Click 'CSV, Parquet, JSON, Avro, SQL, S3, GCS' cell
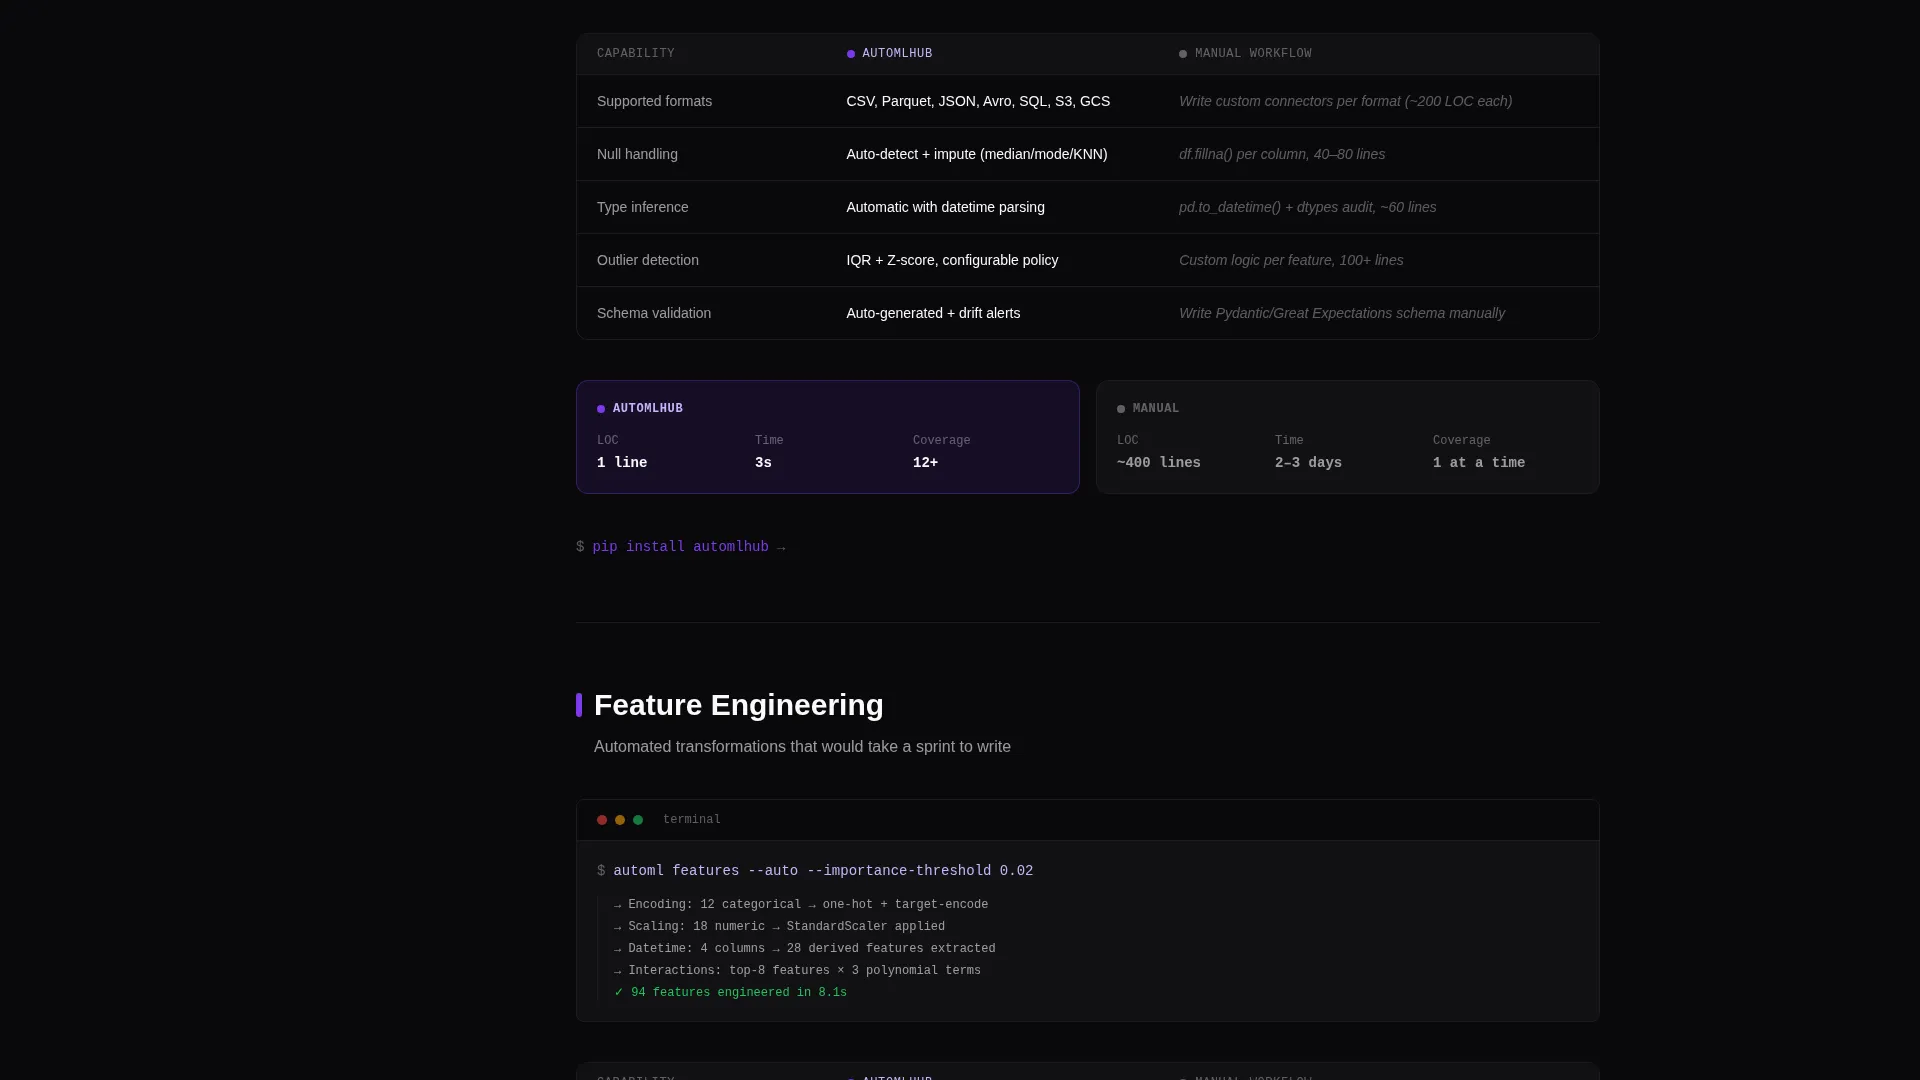The image size is (1920, 1080). 978,101
